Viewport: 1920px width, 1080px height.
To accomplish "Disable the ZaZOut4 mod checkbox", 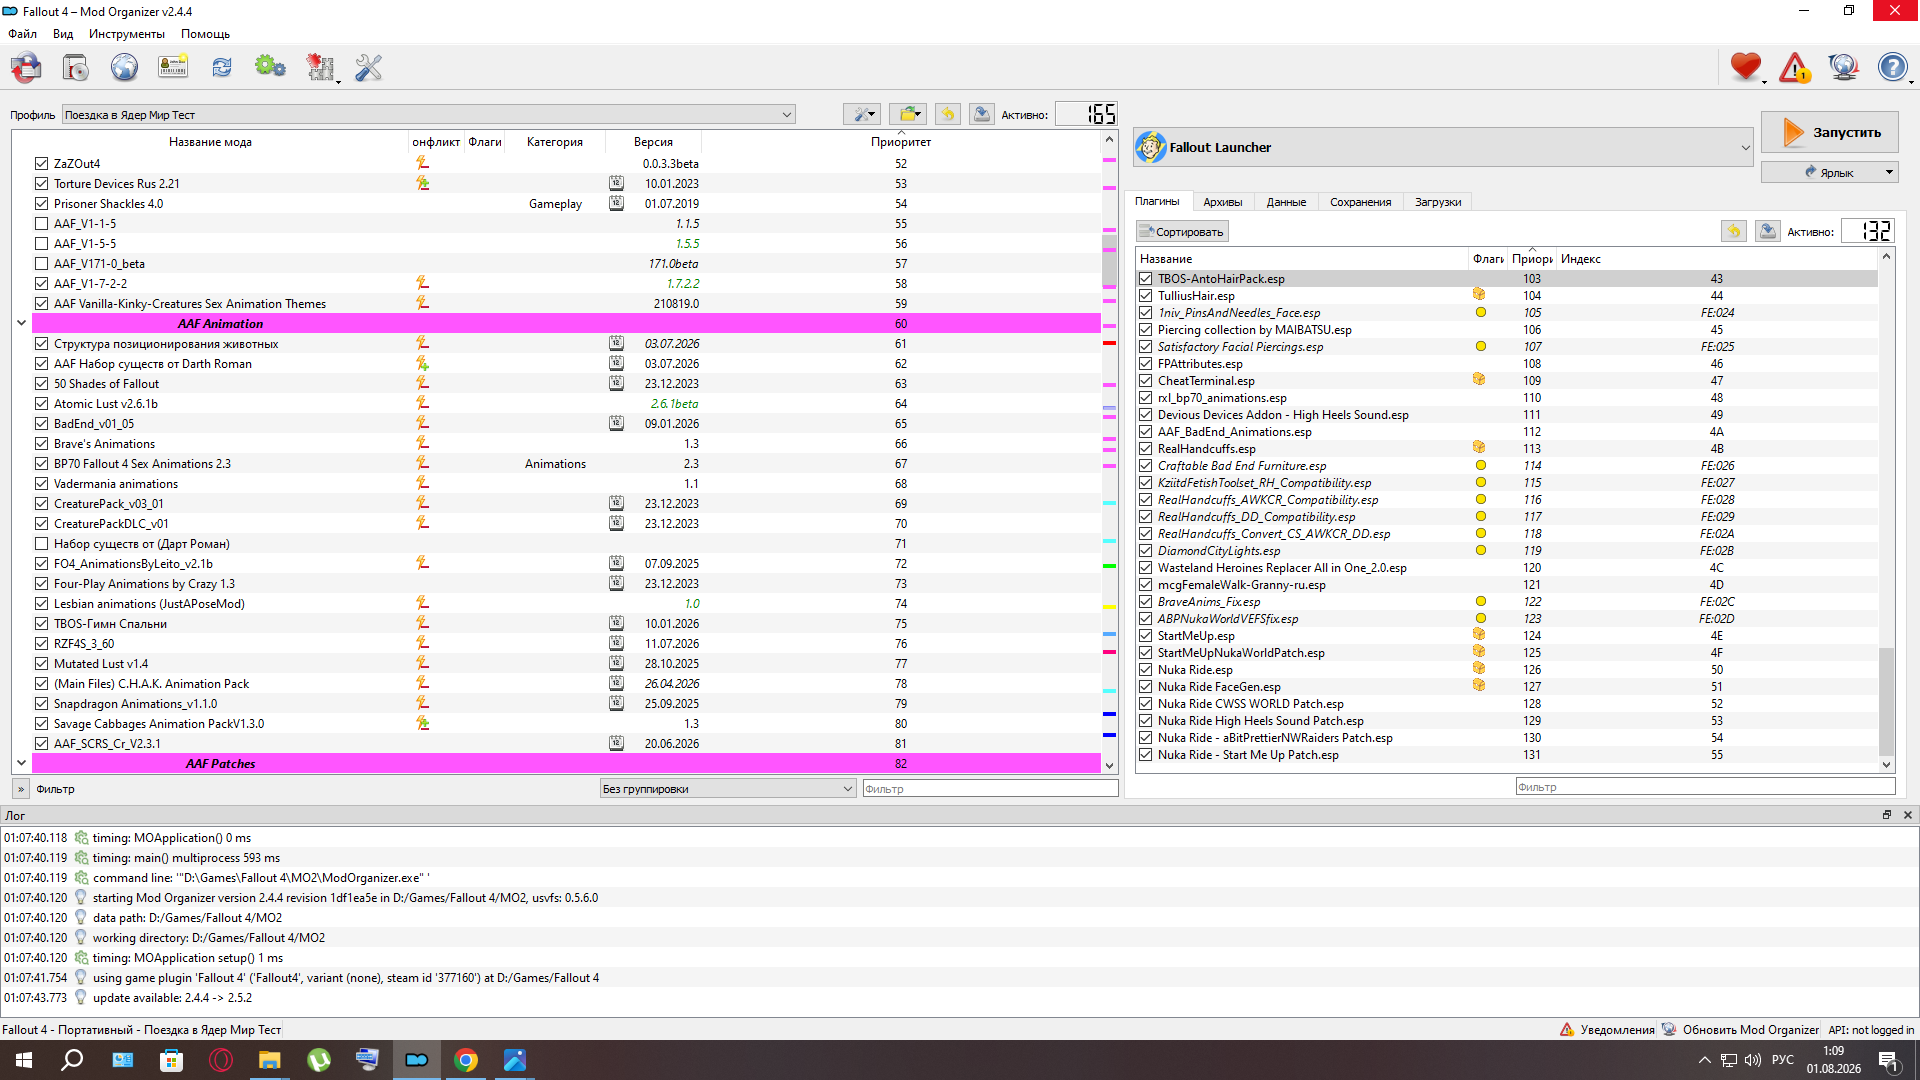I will [x=41, y=163].
